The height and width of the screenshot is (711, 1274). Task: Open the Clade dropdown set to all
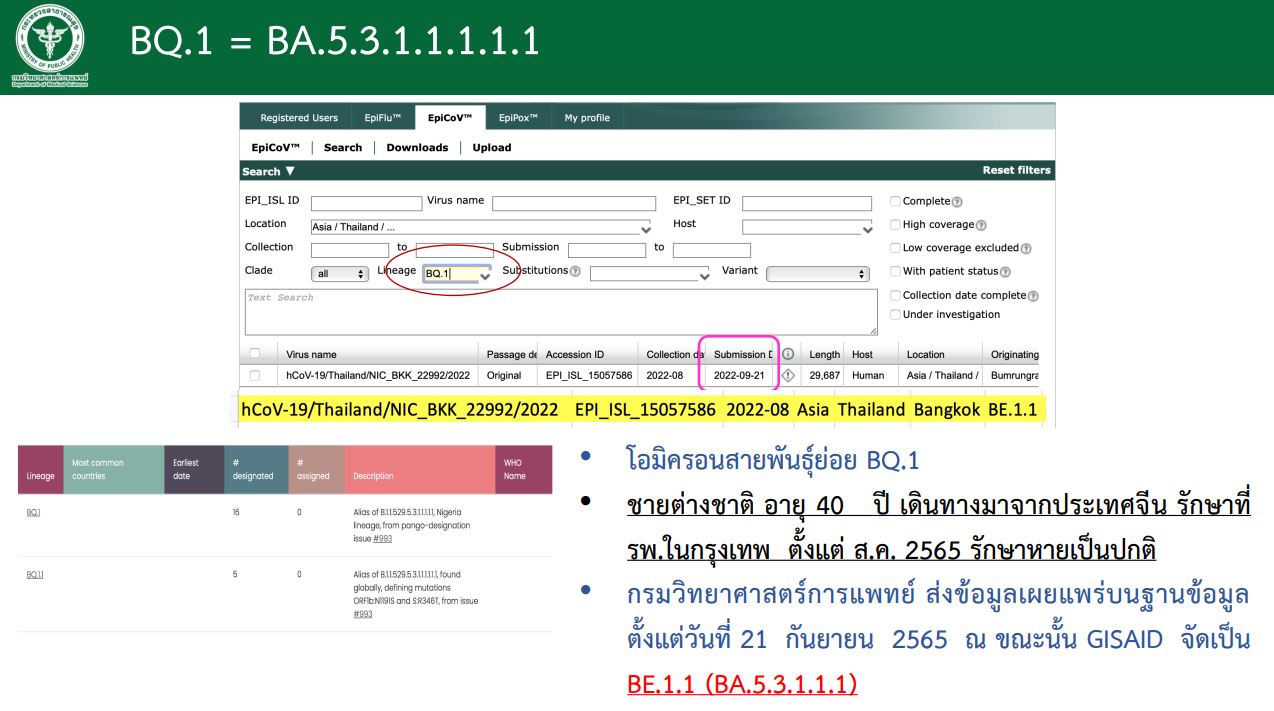(x=340, y=274)
